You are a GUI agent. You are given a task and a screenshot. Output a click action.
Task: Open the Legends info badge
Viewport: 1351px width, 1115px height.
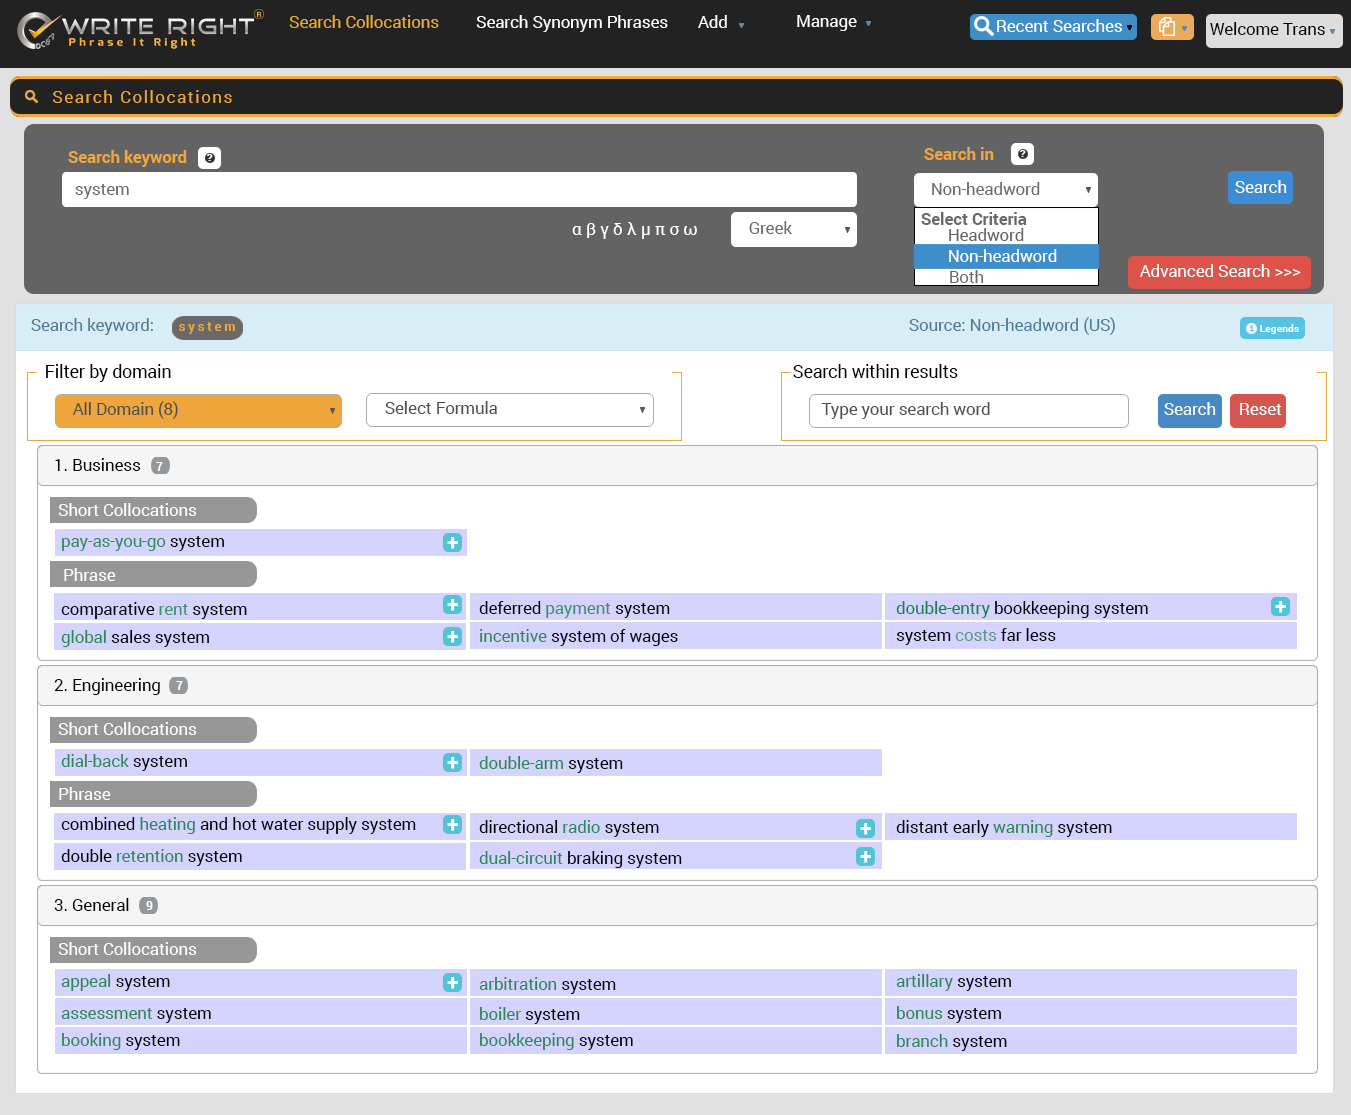(x=1272, y=328)
